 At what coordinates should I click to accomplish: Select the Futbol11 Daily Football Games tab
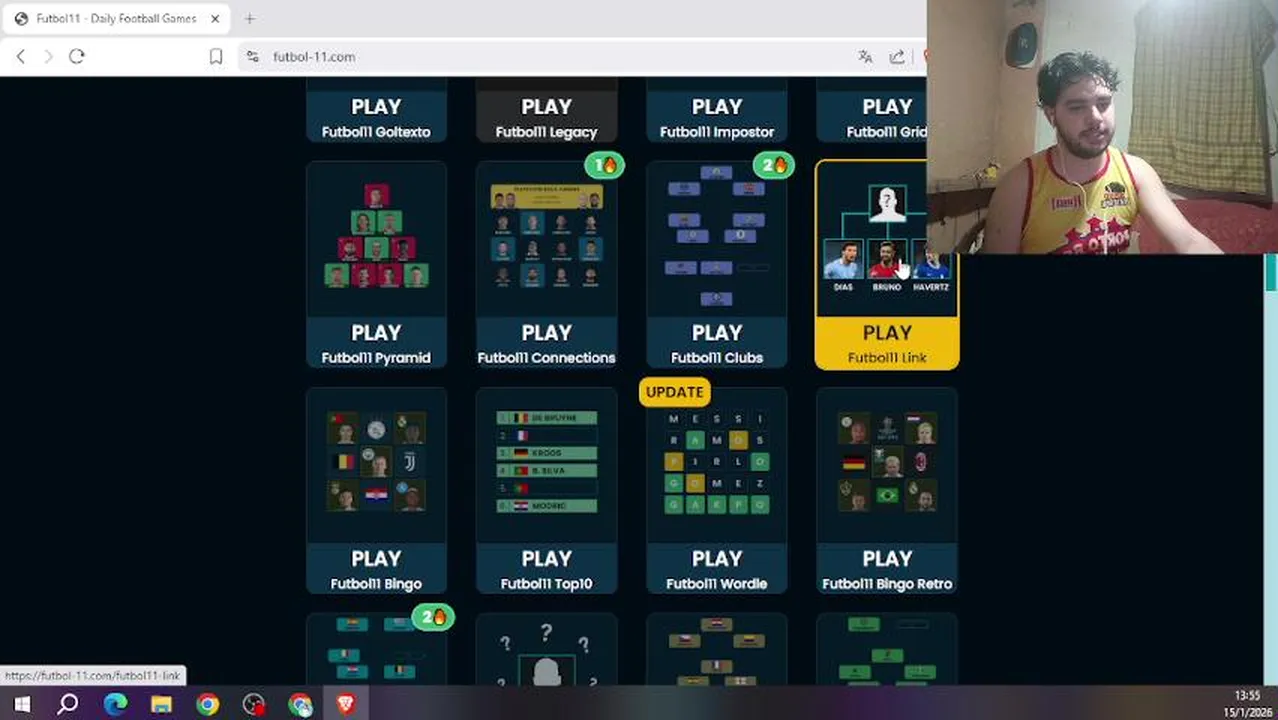[x=118, y=18]
